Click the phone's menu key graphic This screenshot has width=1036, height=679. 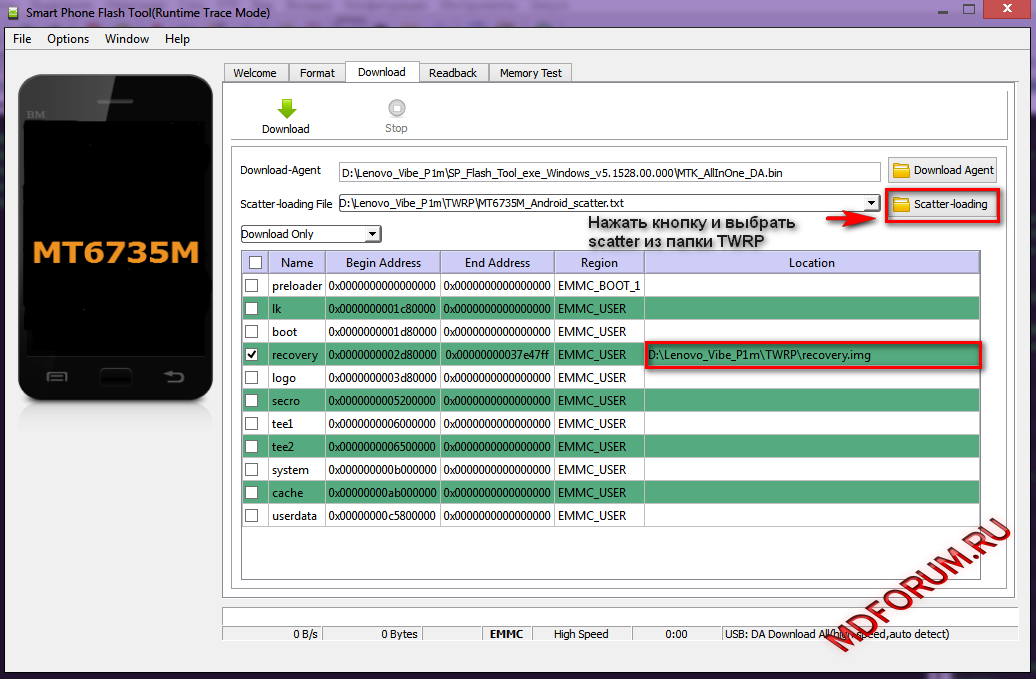(x=57, y=377)
